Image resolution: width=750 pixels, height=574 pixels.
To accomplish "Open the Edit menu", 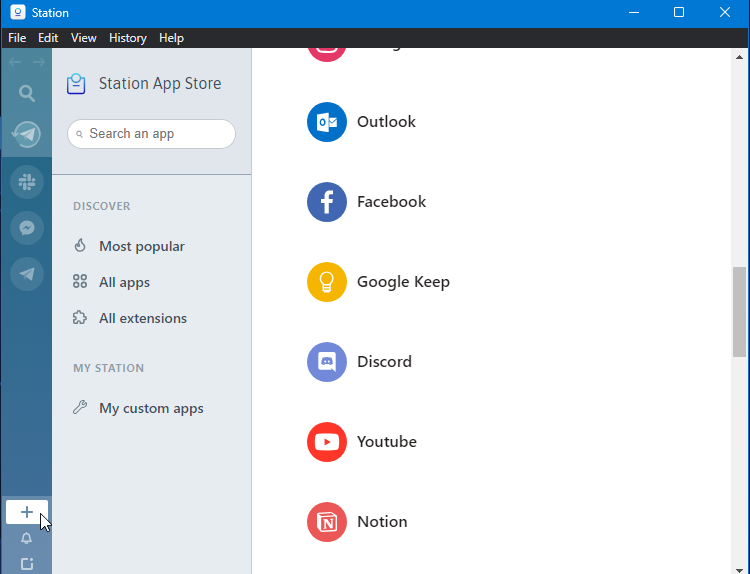I will tap(48, 38).
